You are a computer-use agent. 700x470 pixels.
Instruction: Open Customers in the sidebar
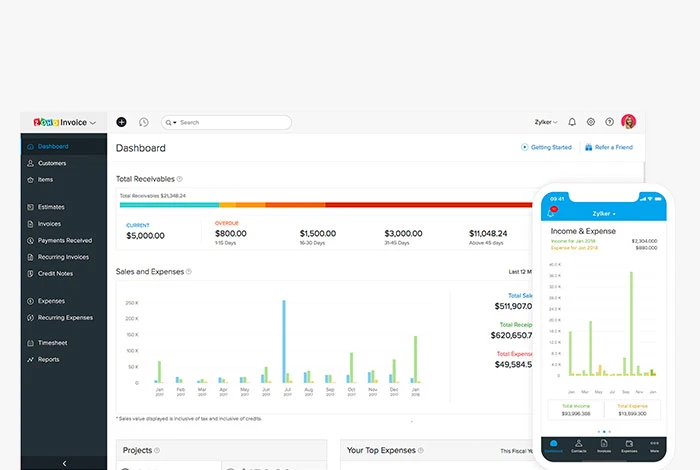64,163
